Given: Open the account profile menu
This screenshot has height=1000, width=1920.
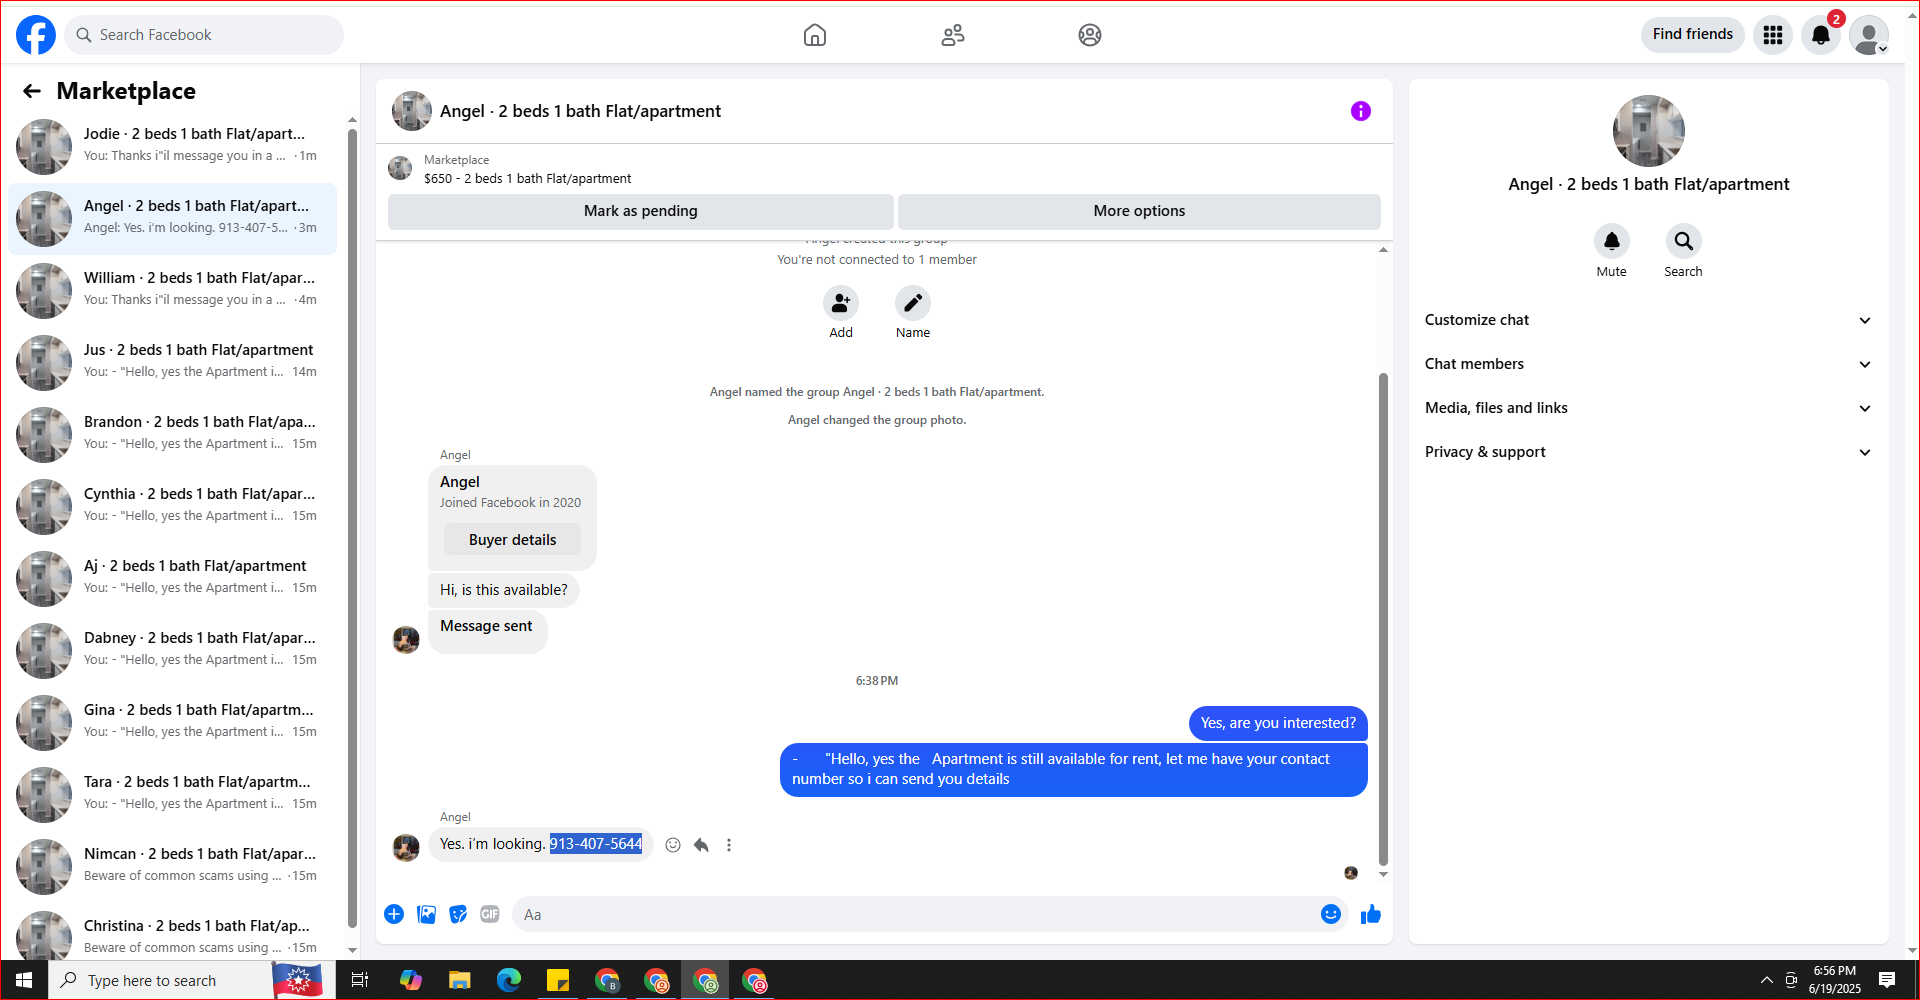Looking at the screenshot, I should coord(1869,35).
